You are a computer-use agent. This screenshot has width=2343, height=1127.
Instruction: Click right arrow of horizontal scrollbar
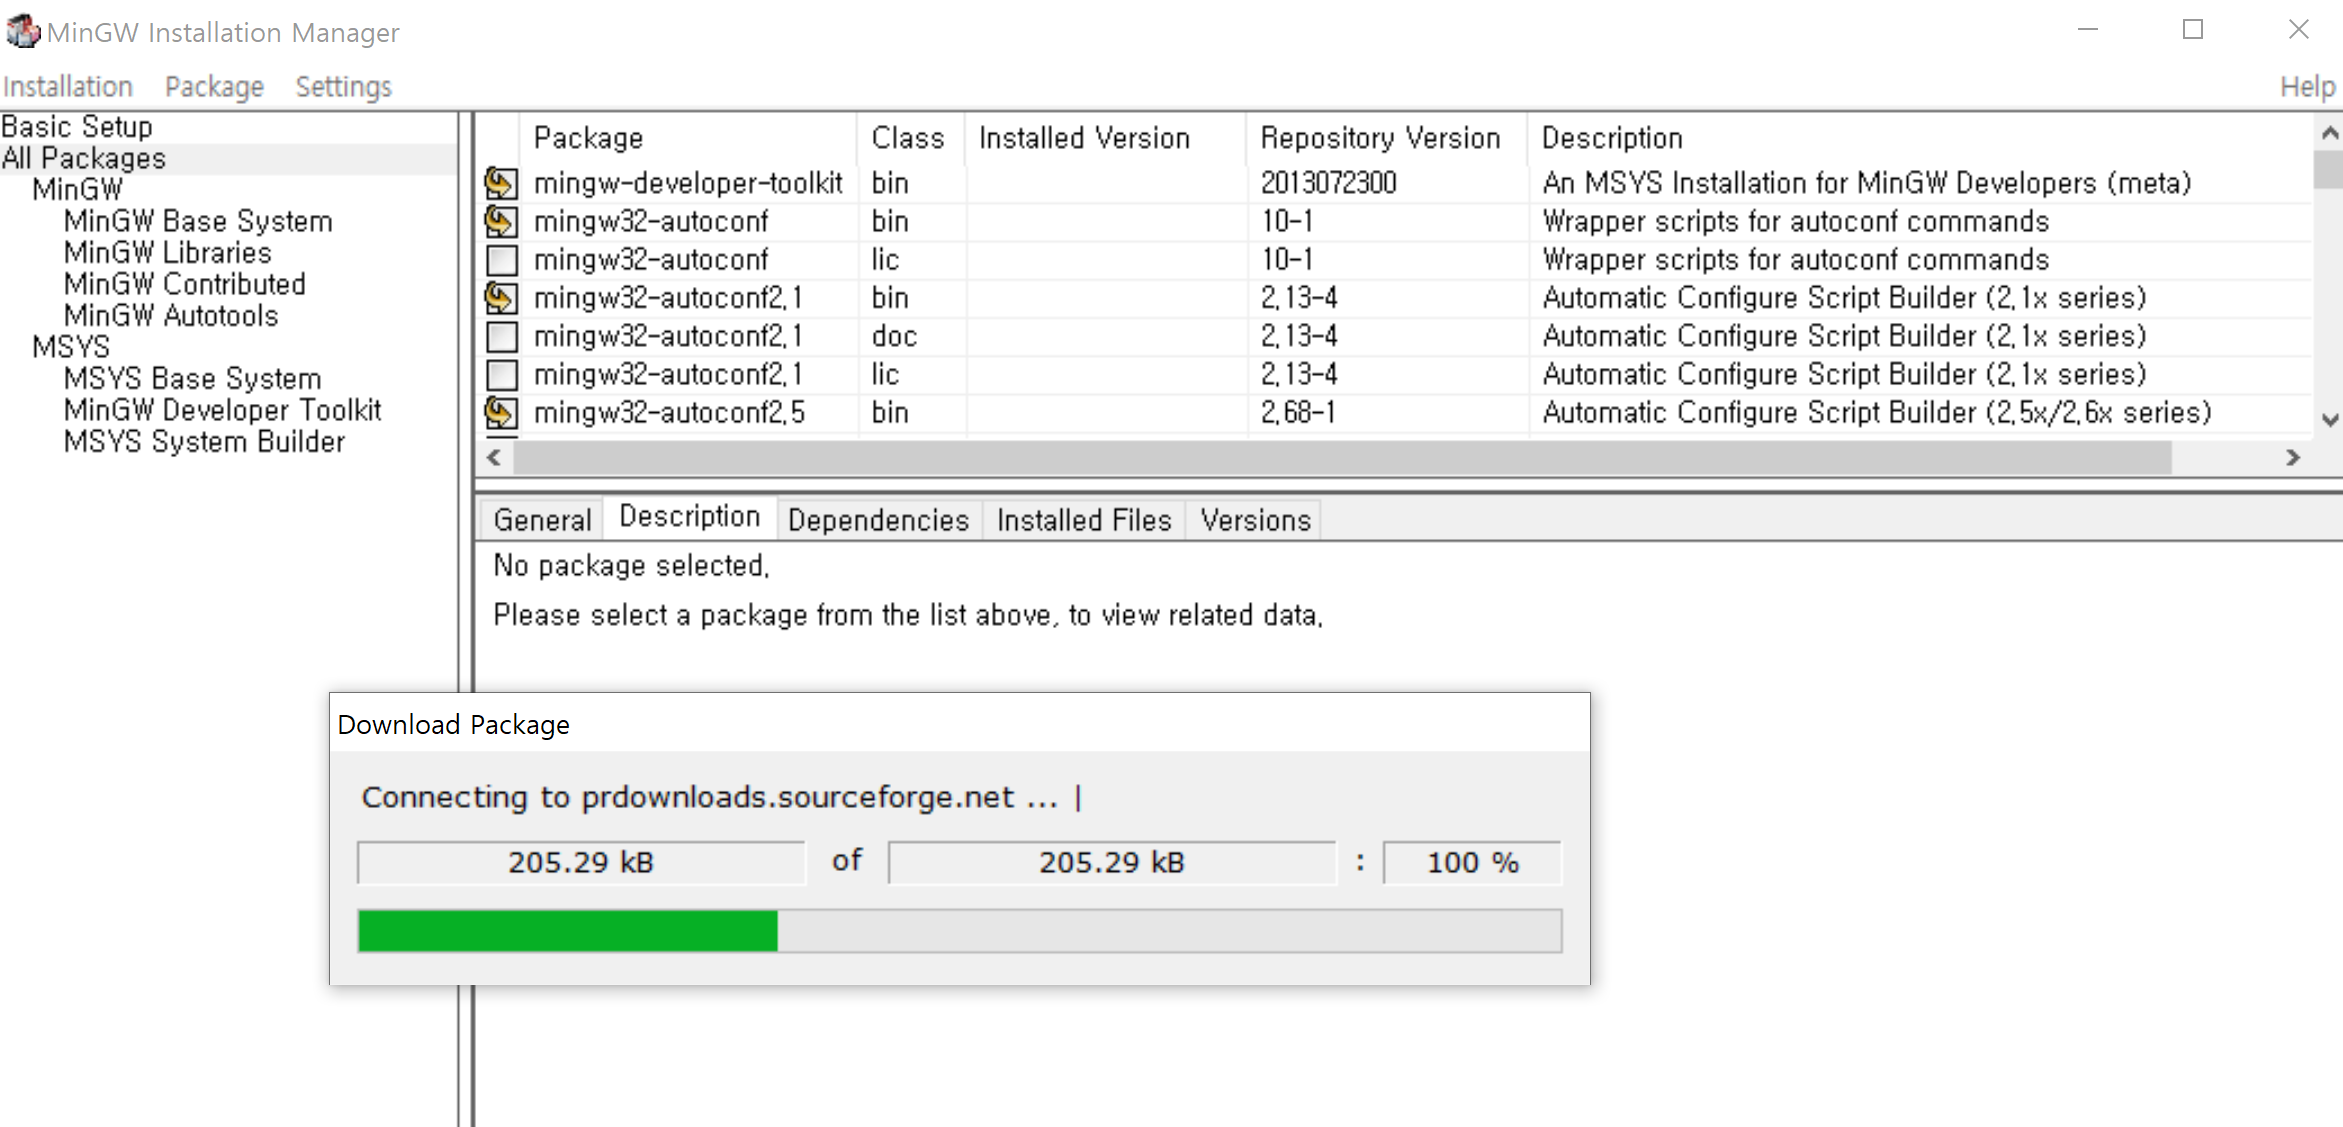tap(2293, 458)
